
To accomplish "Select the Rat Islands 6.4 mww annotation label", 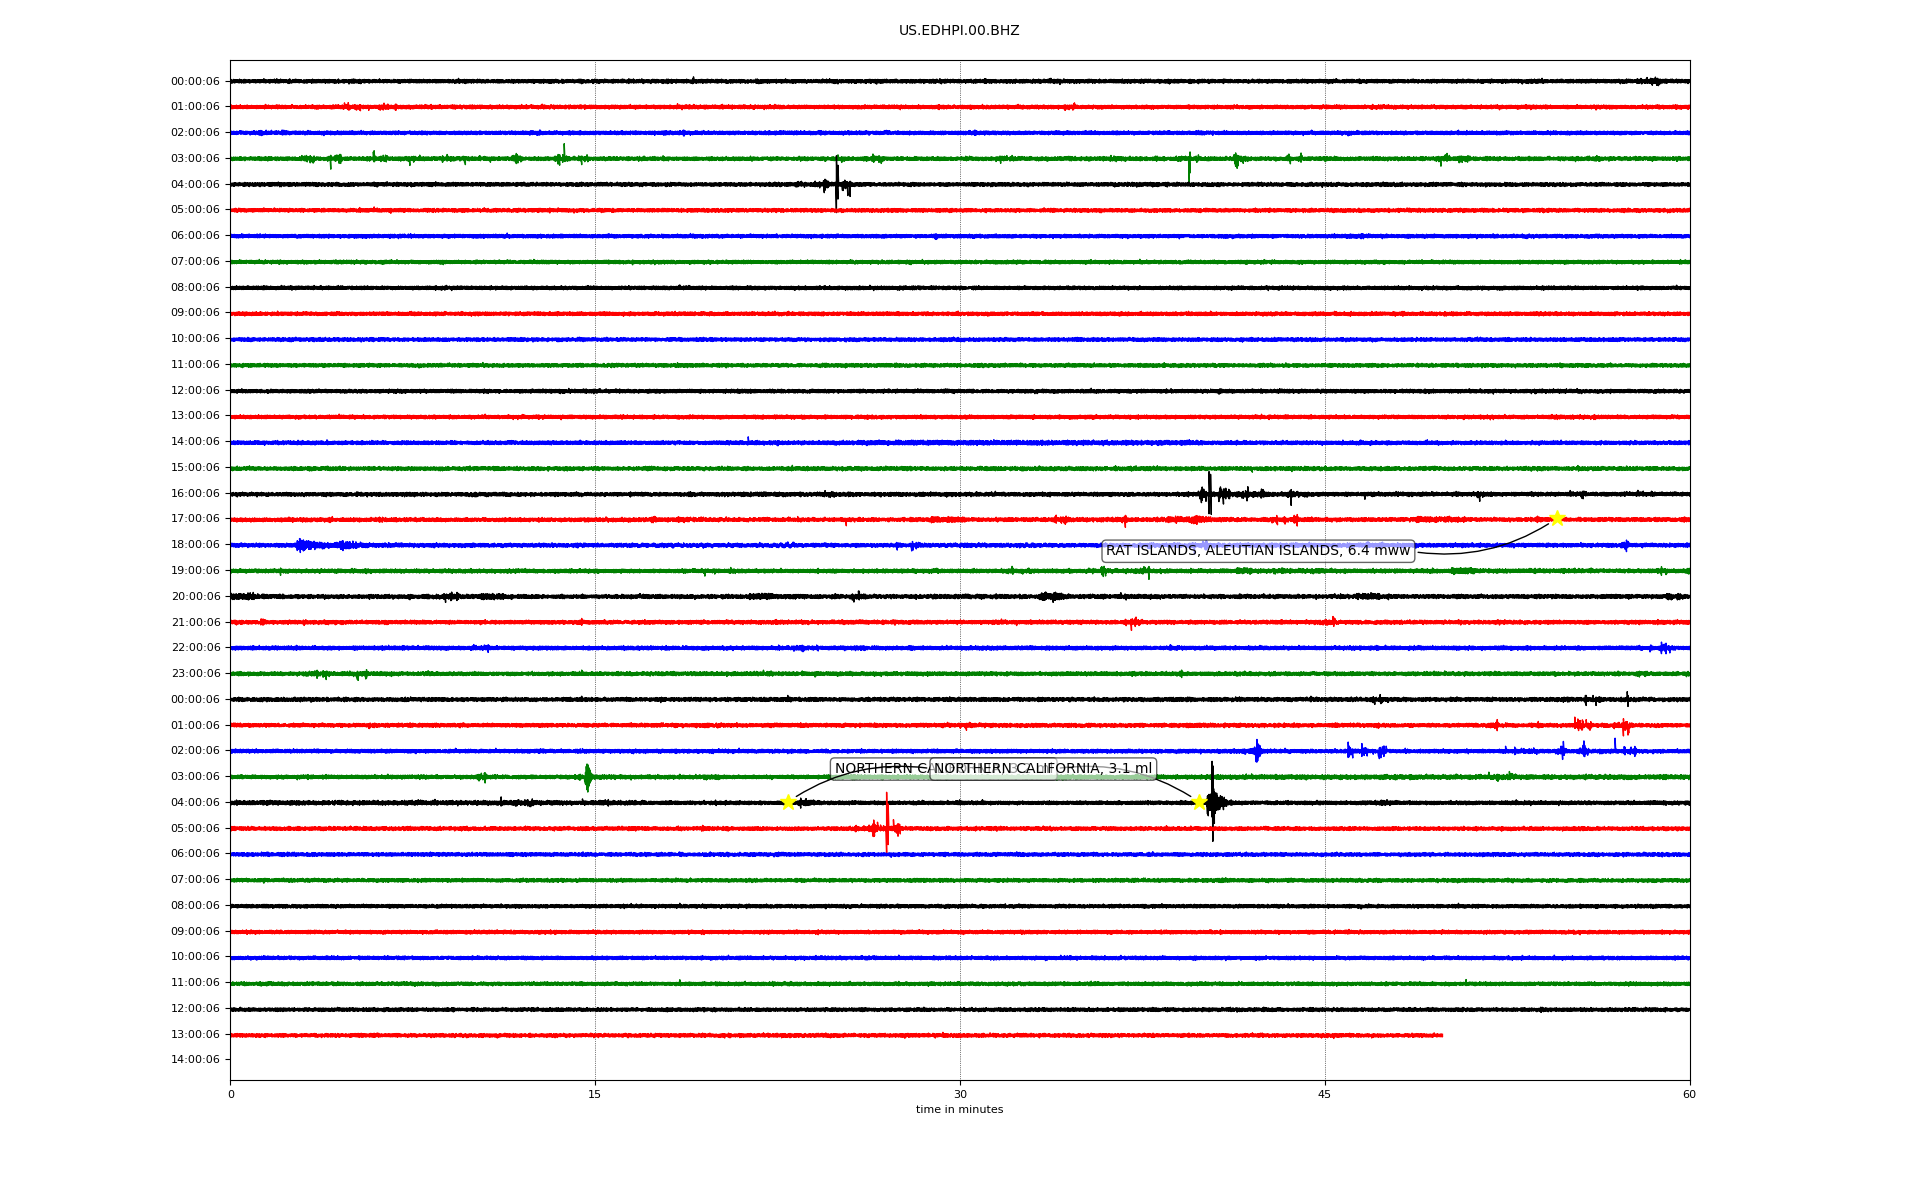I will point(1257,551).
